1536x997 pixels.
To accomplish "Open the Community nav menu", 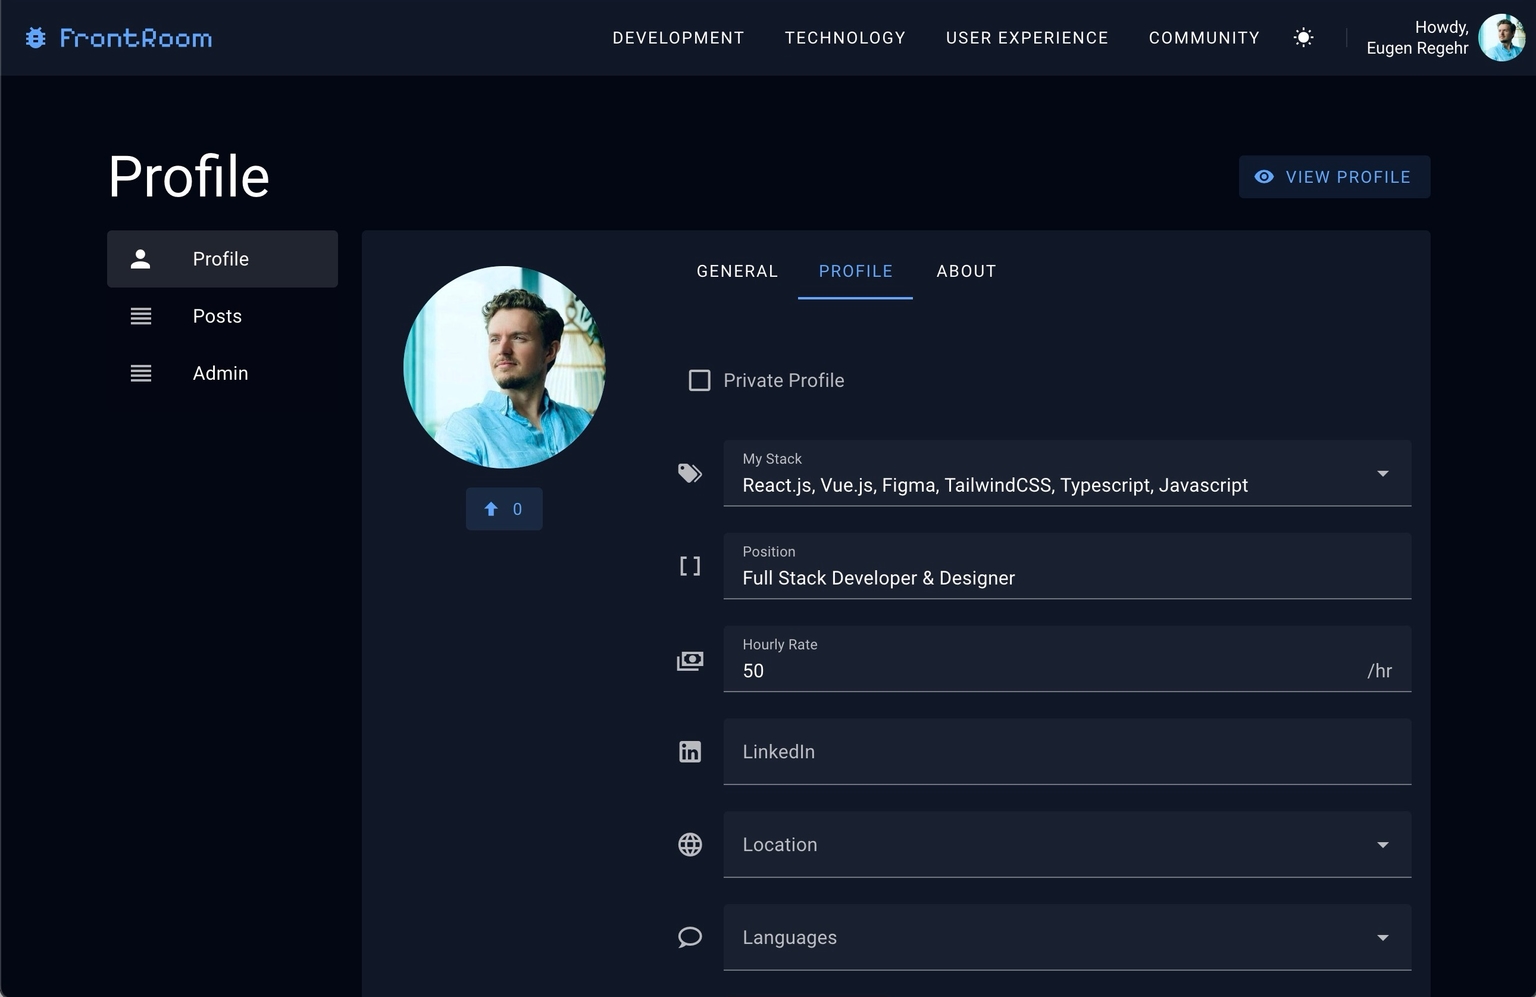I will [x=1204, y=38].
